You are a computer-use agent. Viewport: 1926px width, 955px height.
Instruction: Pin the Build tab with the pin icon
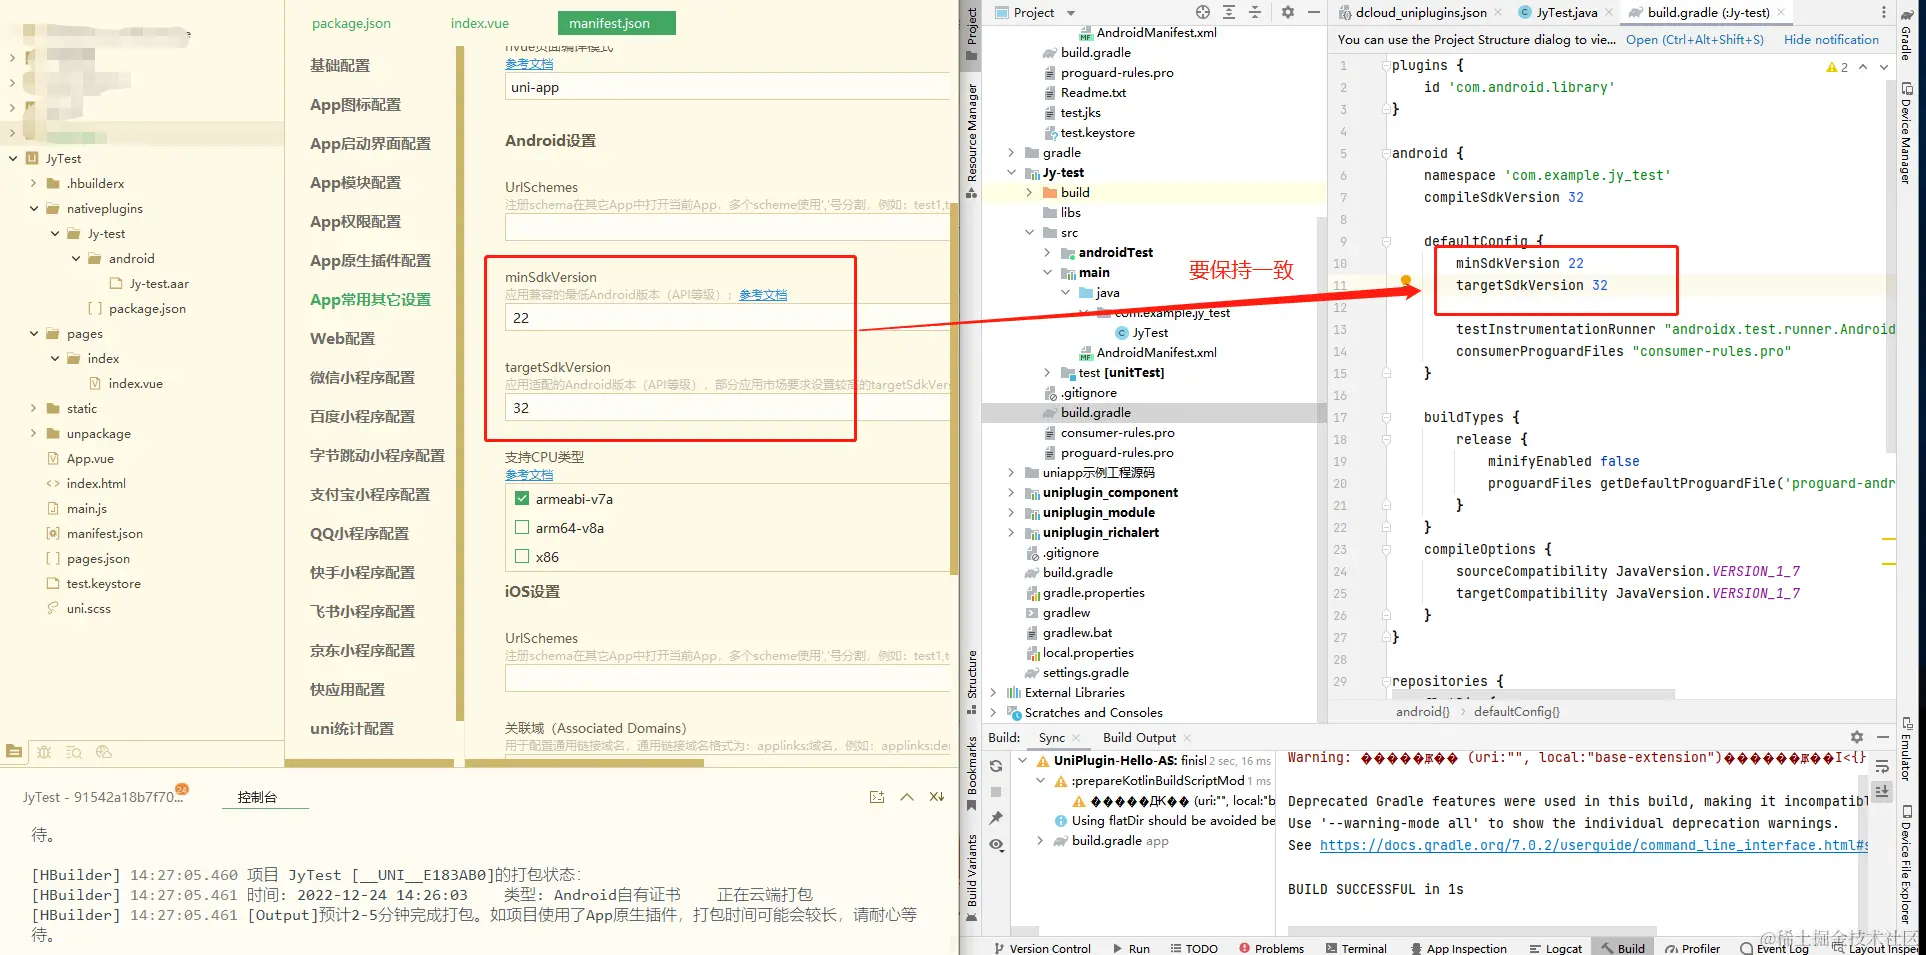coord(996,818)
